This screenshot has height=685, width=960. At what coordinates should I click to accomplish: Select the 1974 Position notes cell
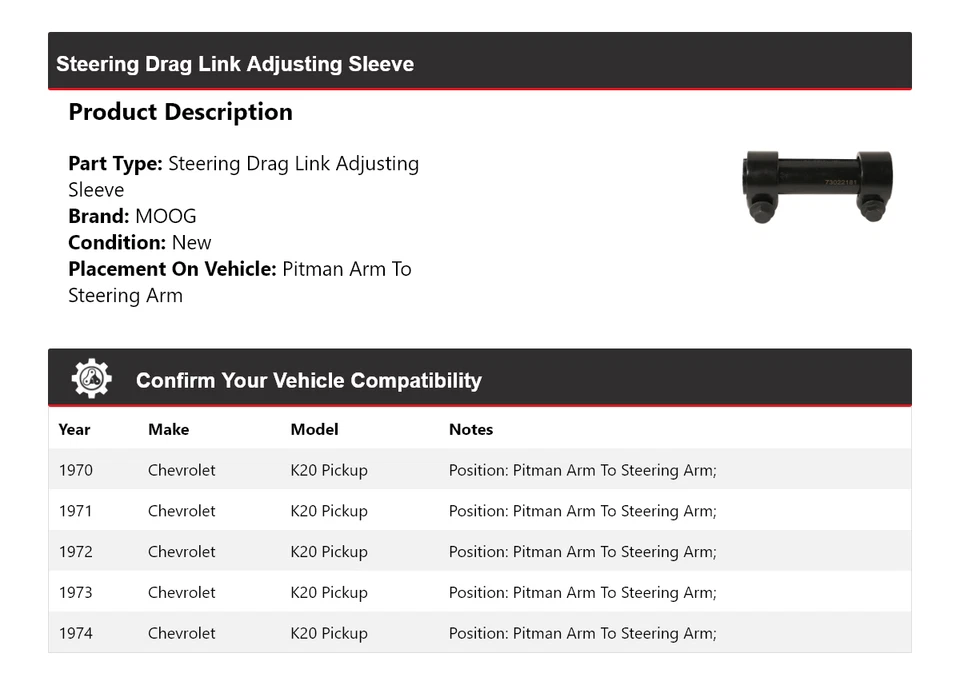click(x=582, y=633)
